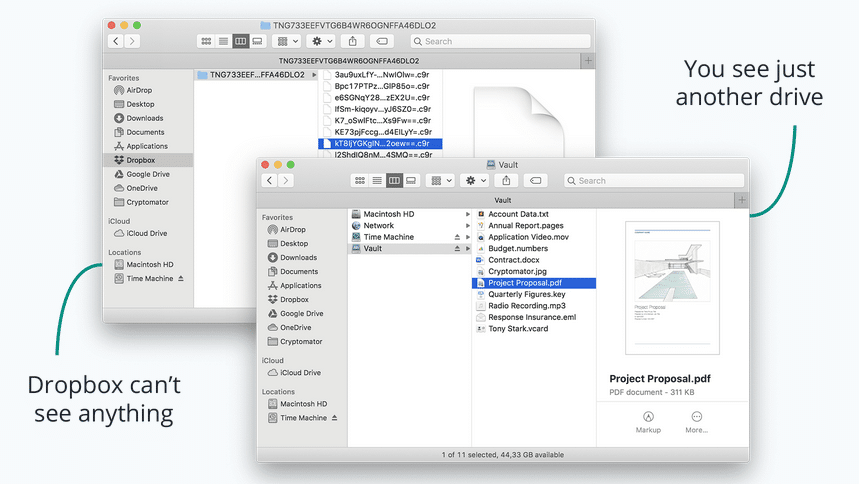Add new tab in Dropbox folder window

pyautogui.click(x=588, y=61)
